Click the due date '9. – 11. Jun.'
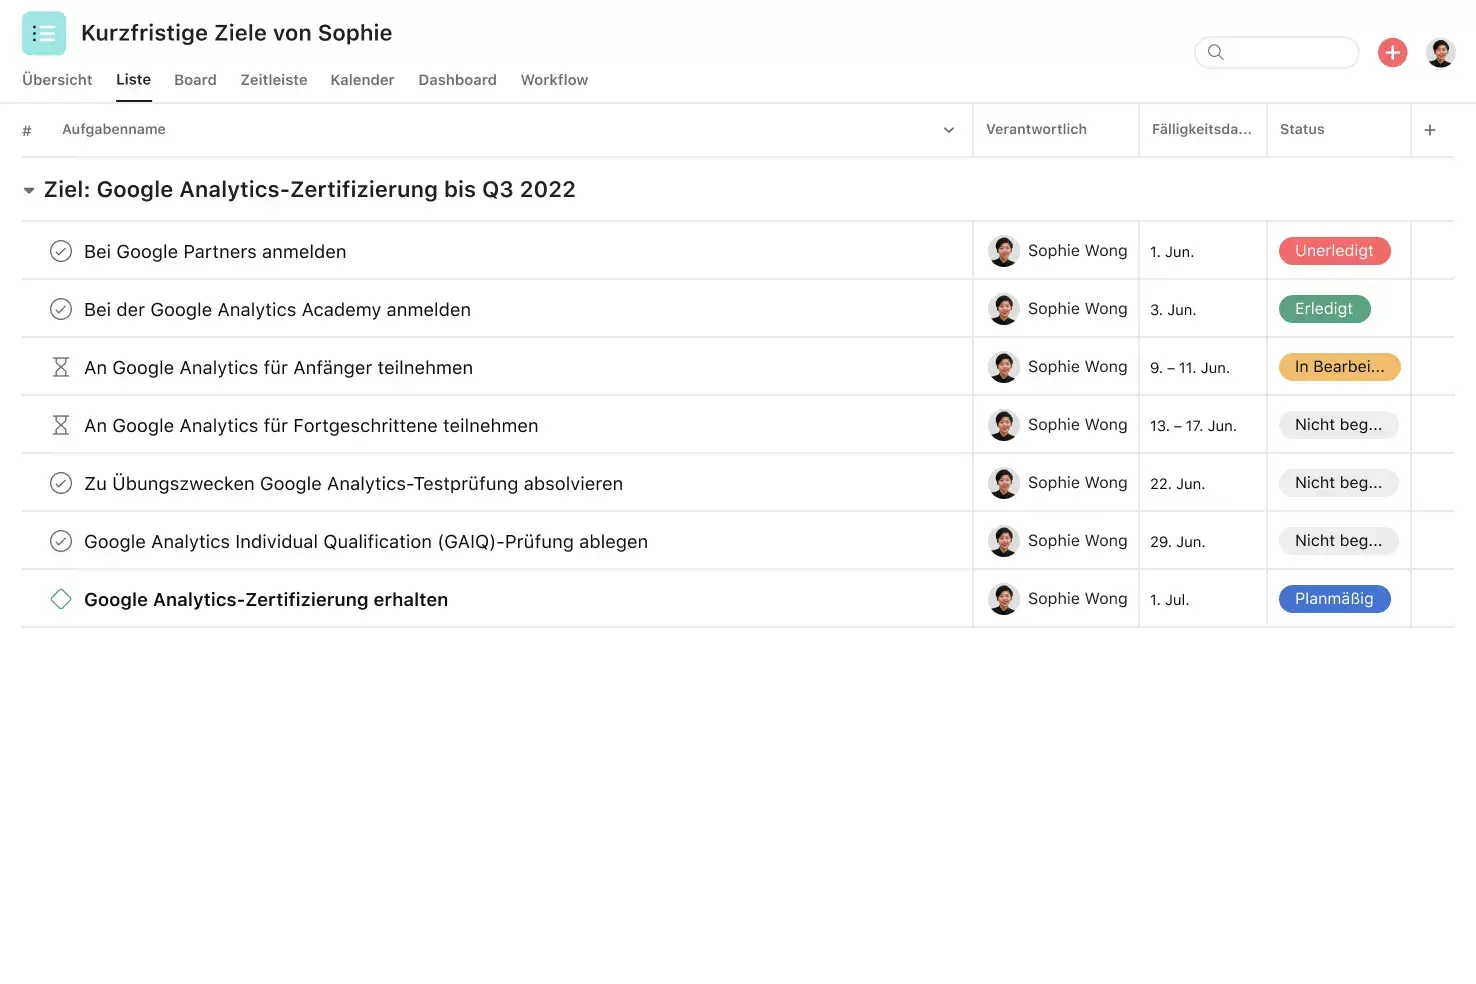 (x=1190, y=368)
